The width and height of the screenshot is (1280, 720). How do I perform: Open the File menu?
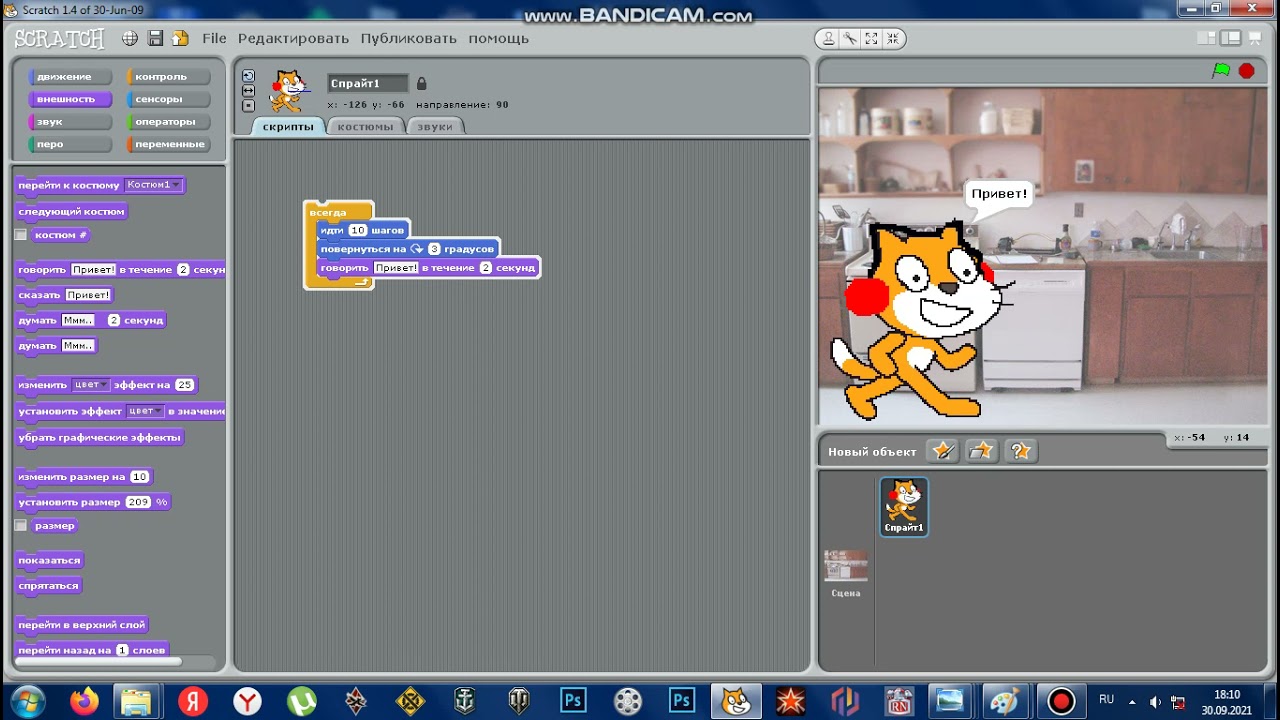click(214, 38)
